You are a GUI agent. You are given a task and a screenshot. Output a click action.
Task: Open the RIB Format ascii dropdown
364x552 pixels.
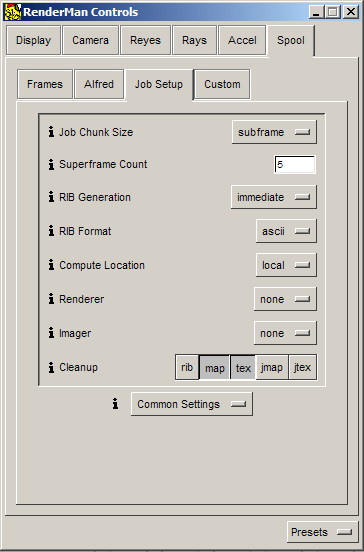point(286,231)
